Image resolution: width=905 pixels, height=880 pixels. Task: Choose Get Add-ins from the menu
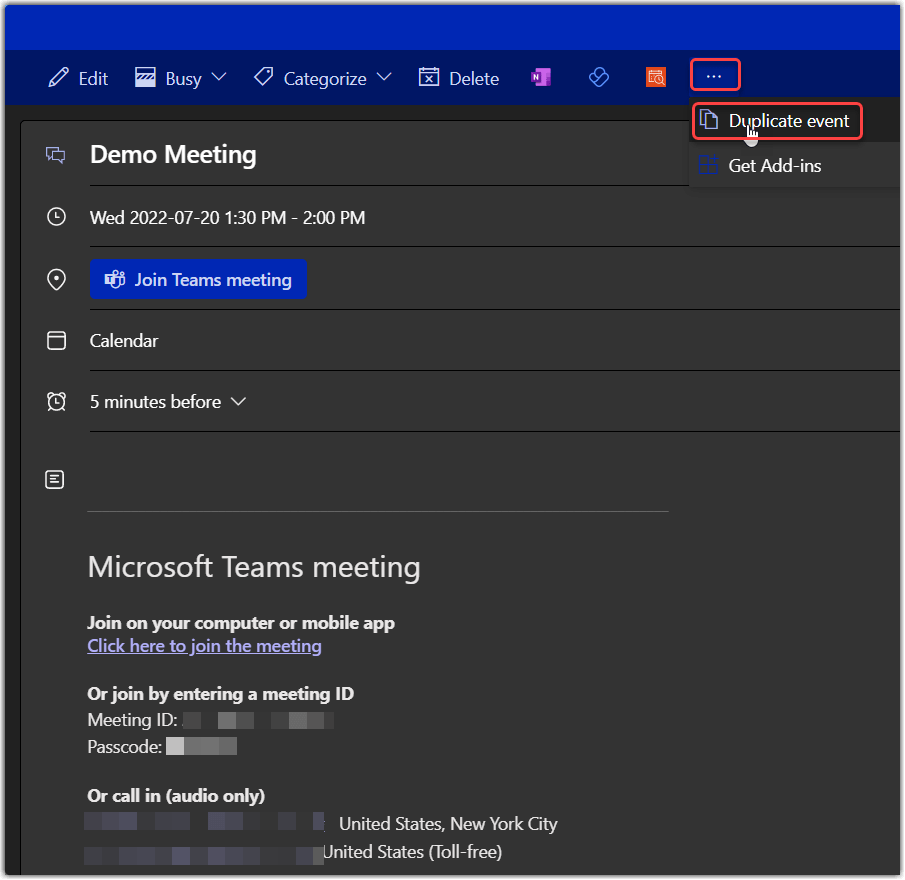tap(774, 166)
